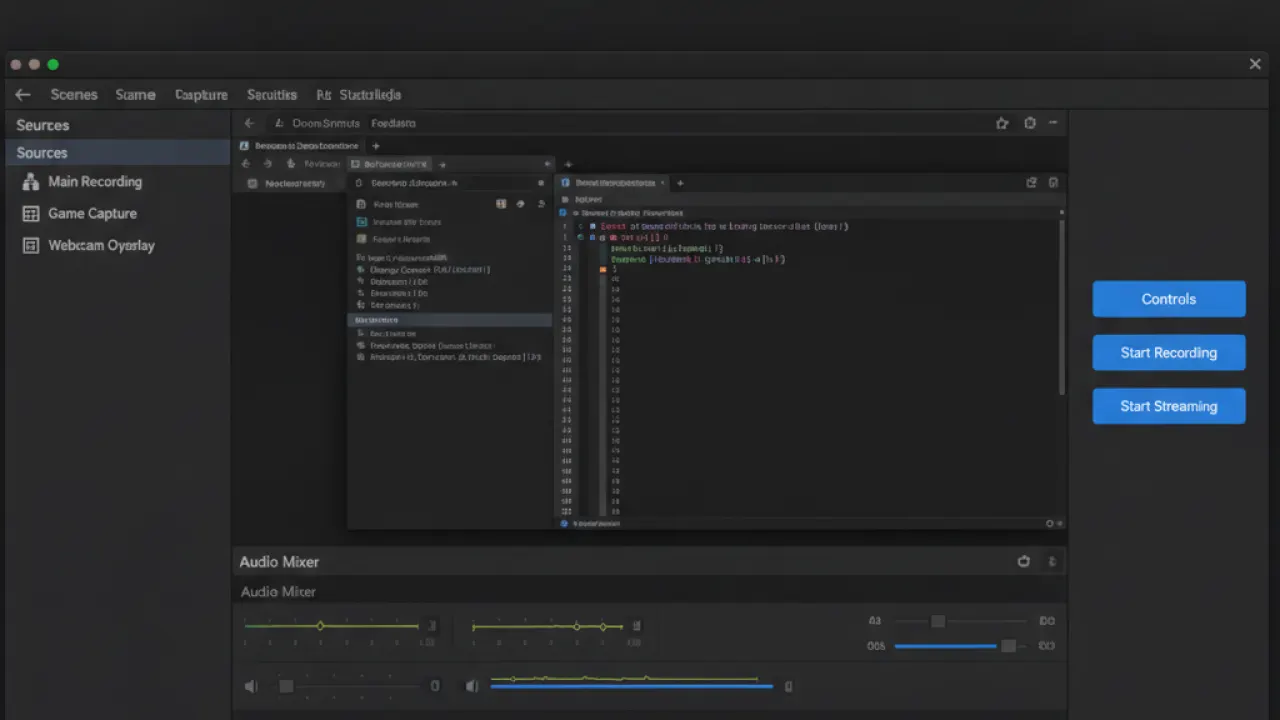Viewport: 1280px width, 720px height.
Task: Click the Webcam Overlay source icon
Action: pyautogui.click(x=30, y=246)
